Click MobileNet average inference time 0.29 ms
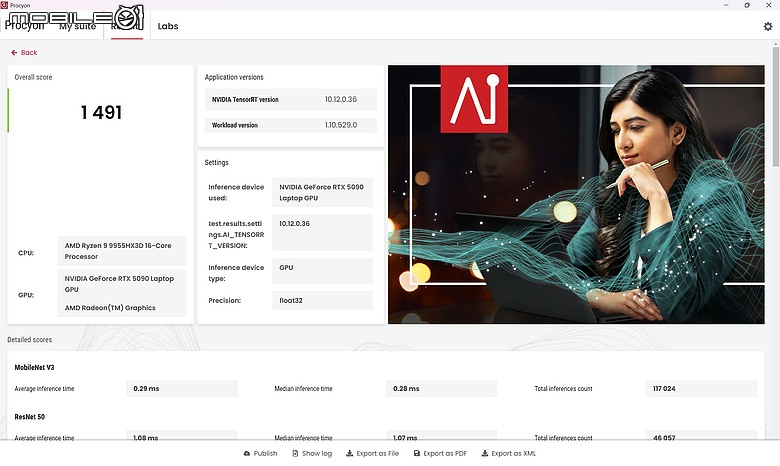This screenshot has height=466, width=780. 182,388
